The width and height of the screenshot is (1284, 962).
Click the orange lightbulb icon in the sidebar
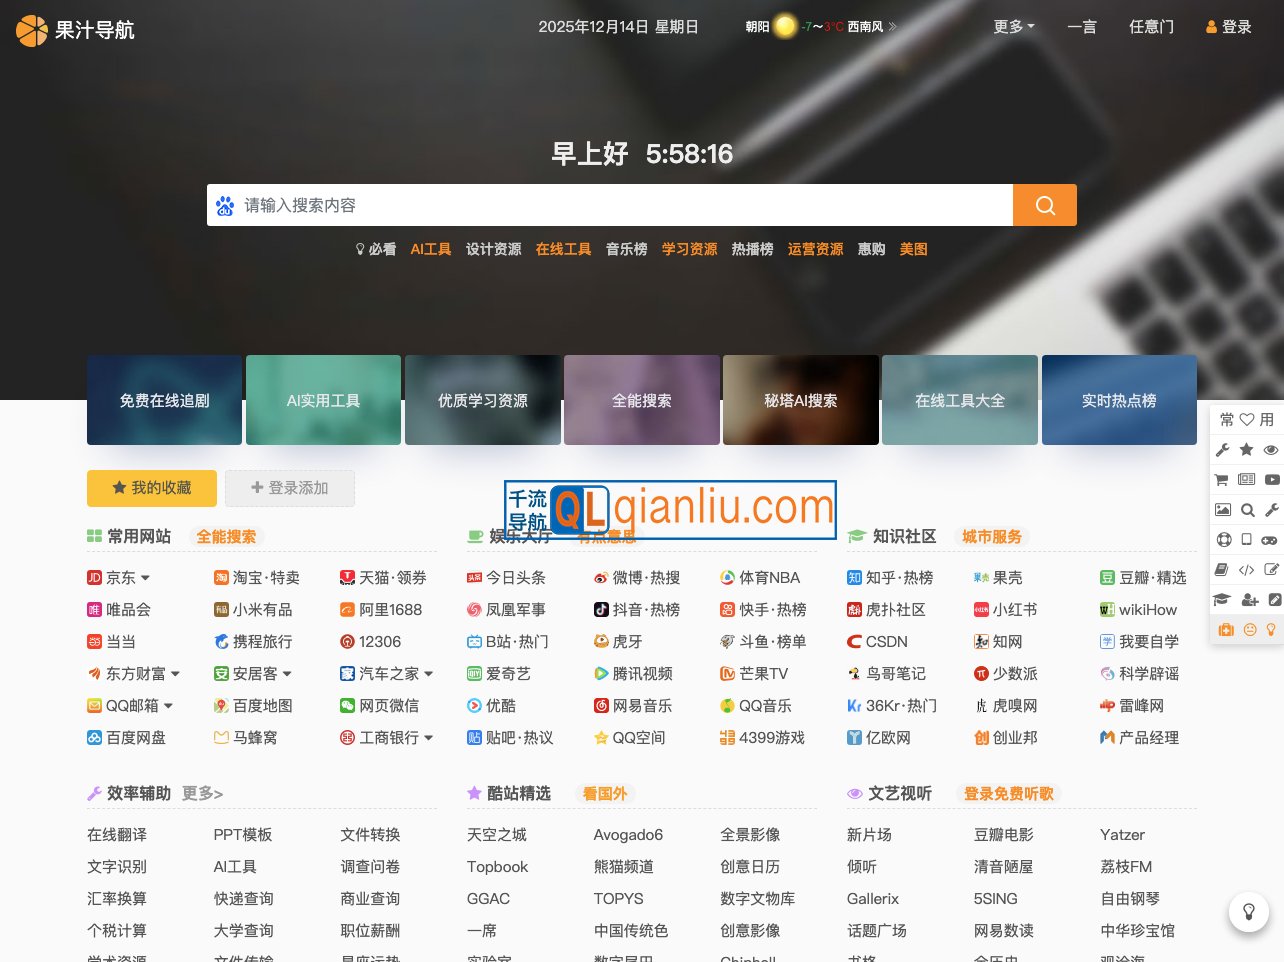1270,629
